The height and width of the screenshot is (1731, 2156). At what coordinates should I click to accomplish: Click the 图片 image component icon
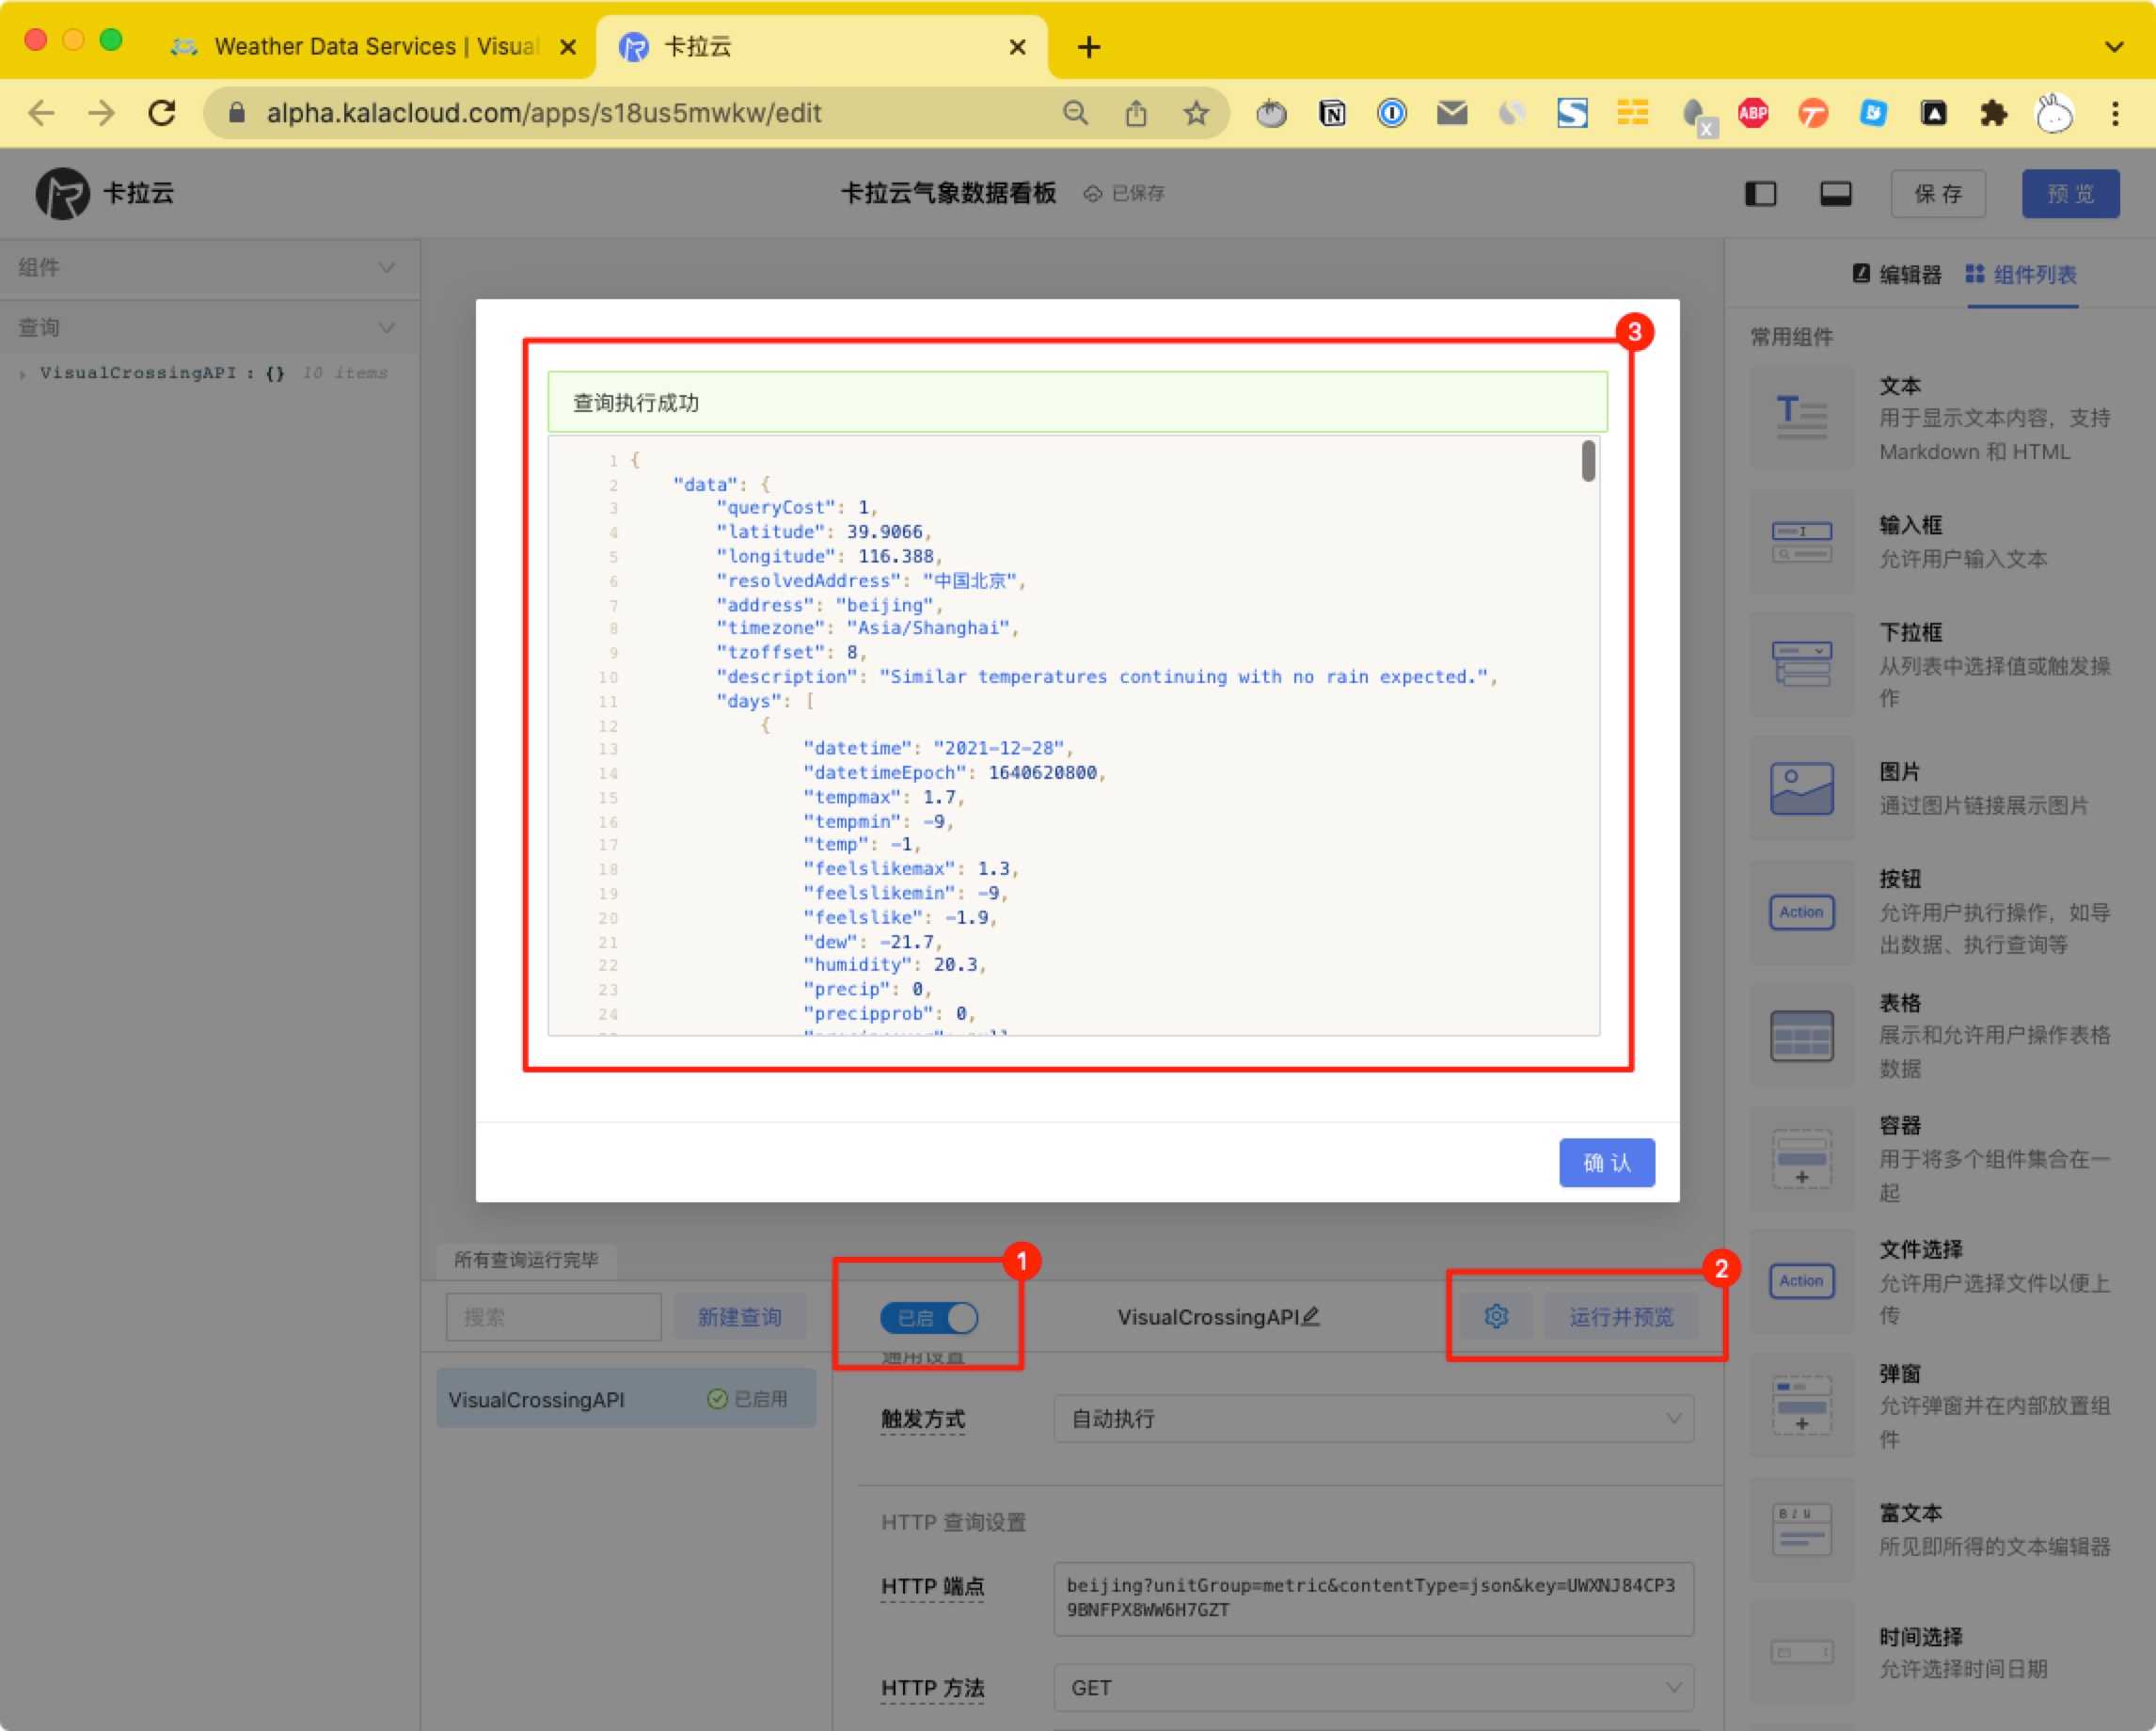click(1801, 788)
